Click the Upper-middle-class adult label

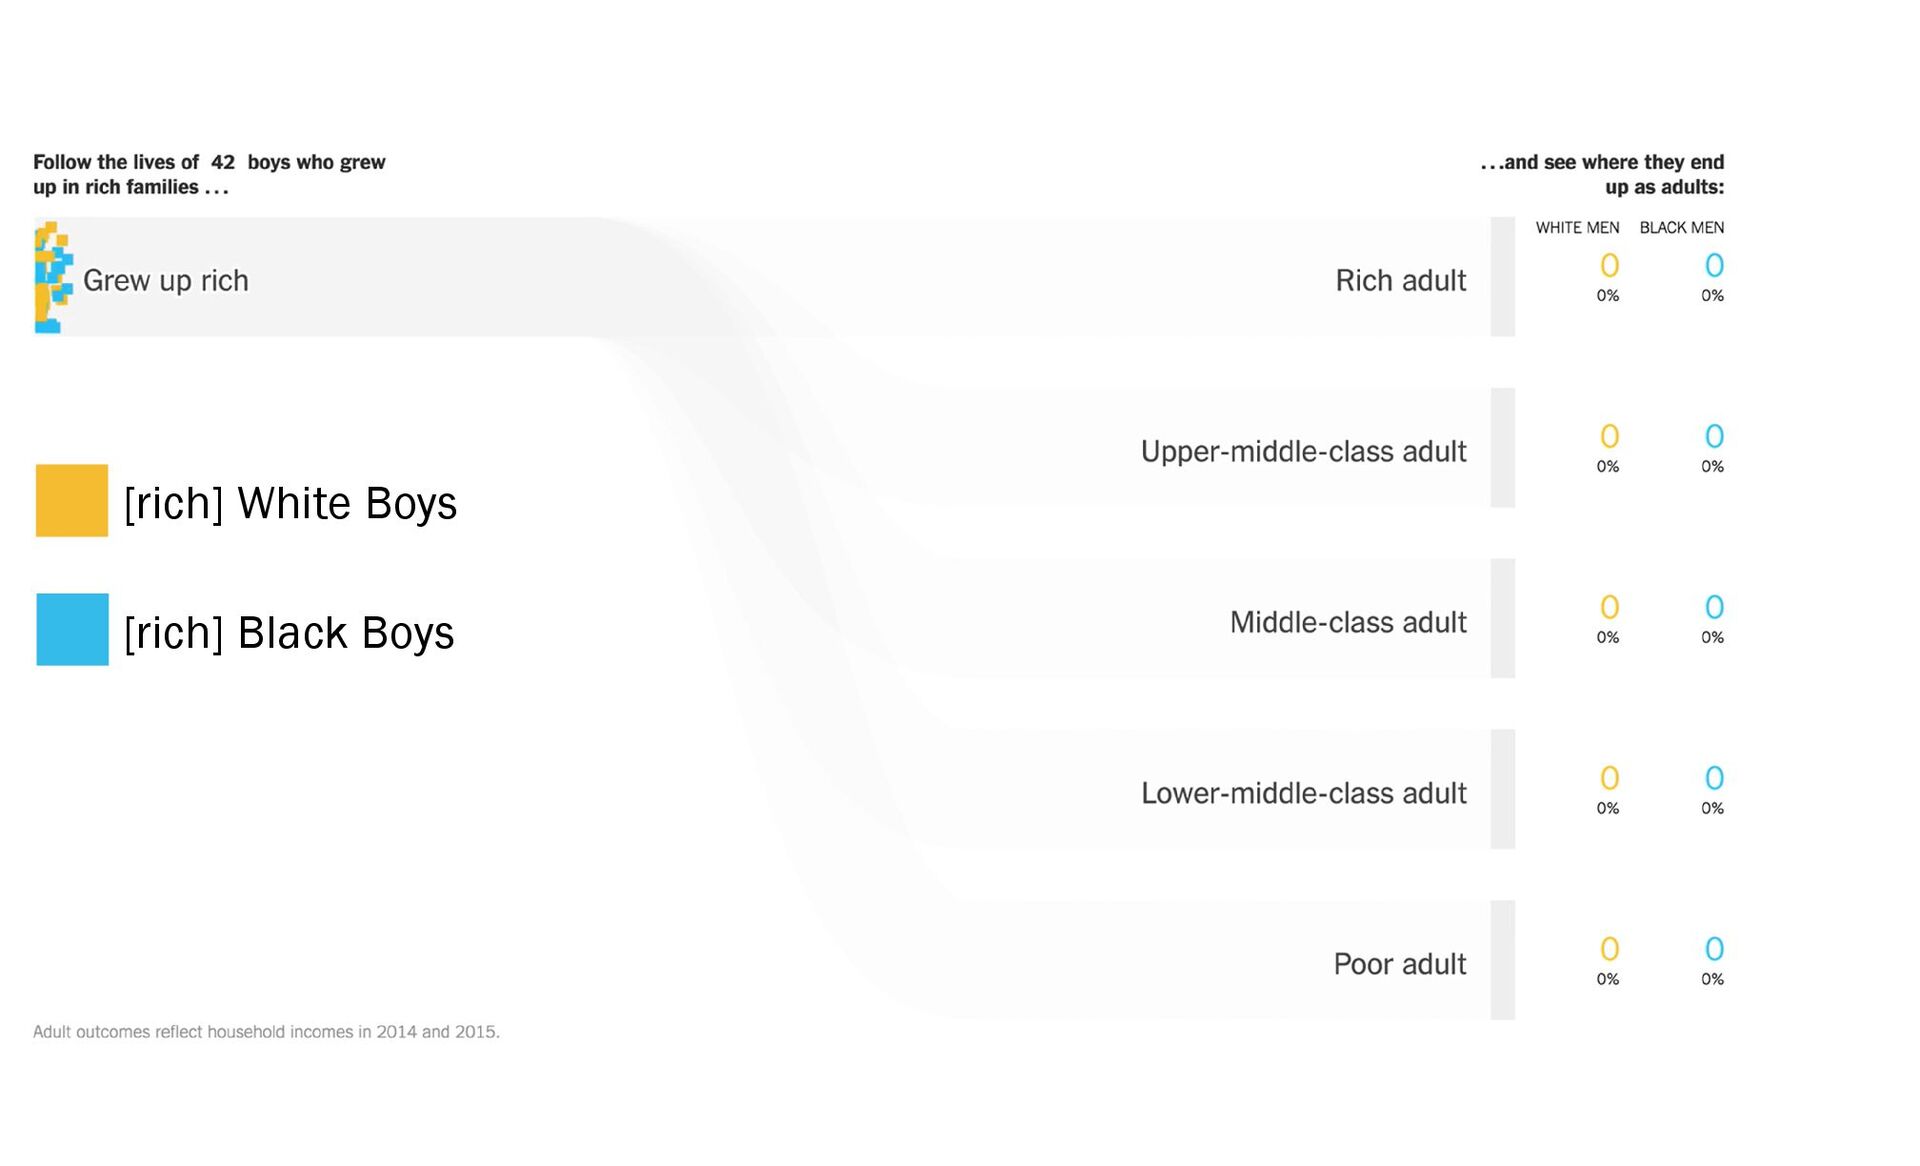tap(1303, 451)
